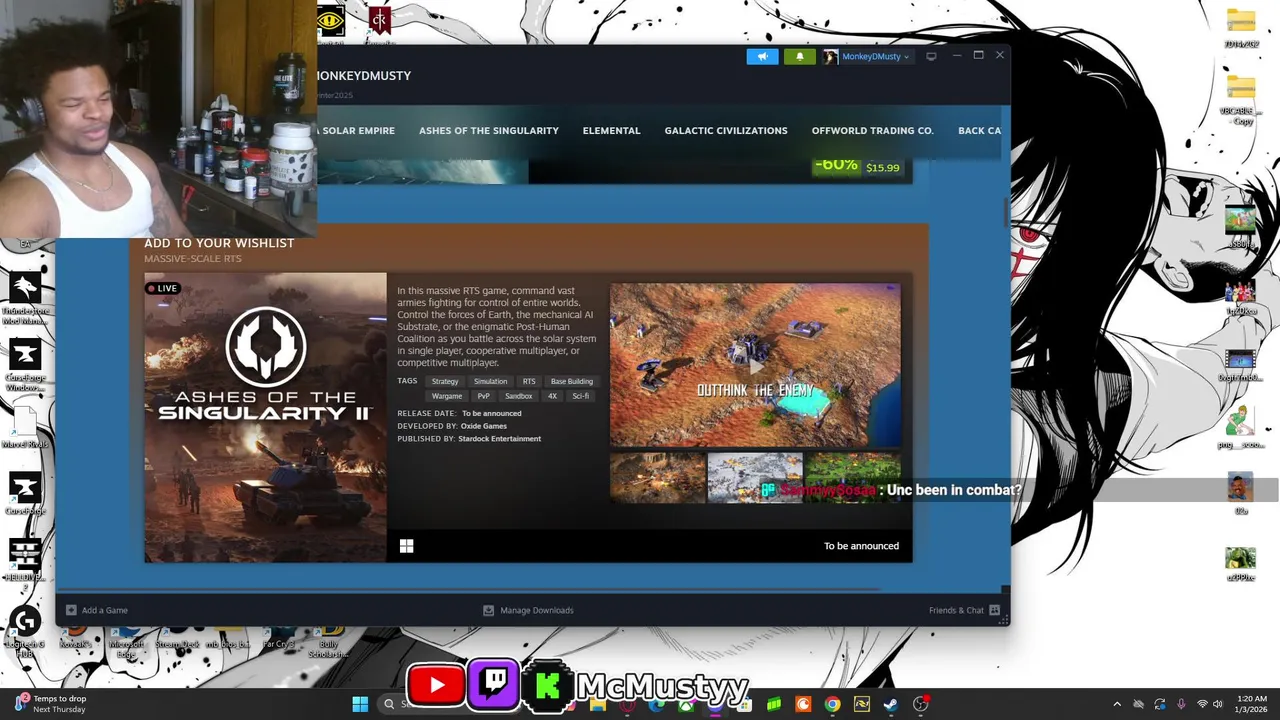The width and height of the screenshot is (1280, 720).
Task: Open CurseForge Windows desktop shortcut
Action: [25, 364]
